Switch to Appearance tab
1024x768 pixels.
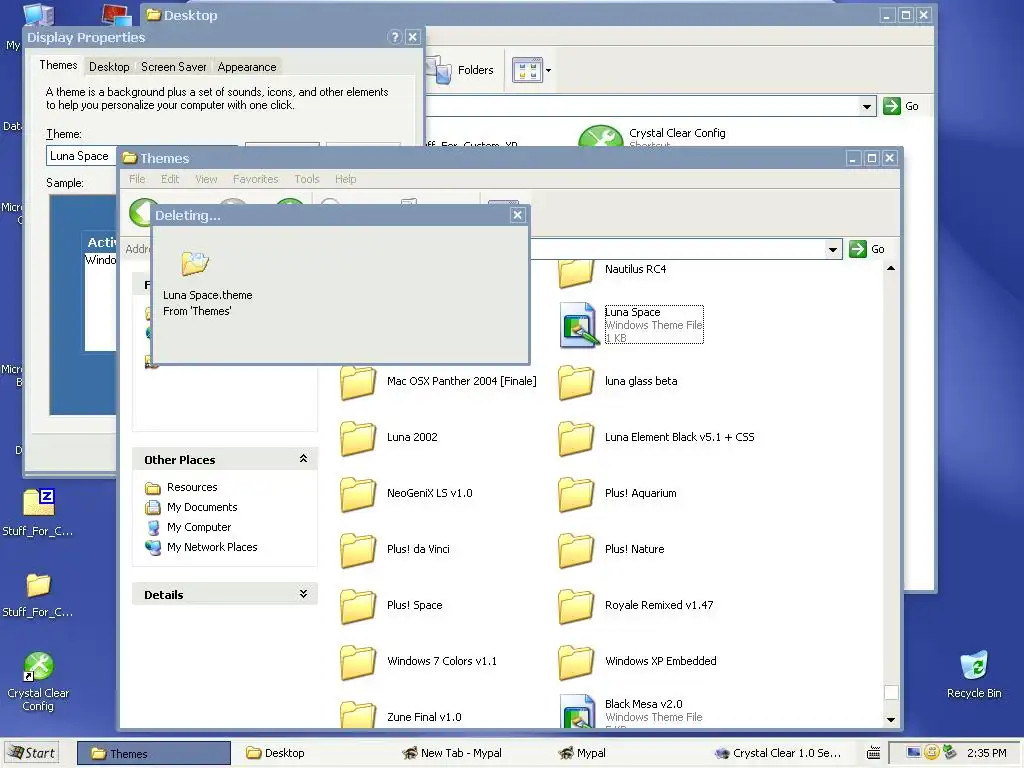click(247, 67)
